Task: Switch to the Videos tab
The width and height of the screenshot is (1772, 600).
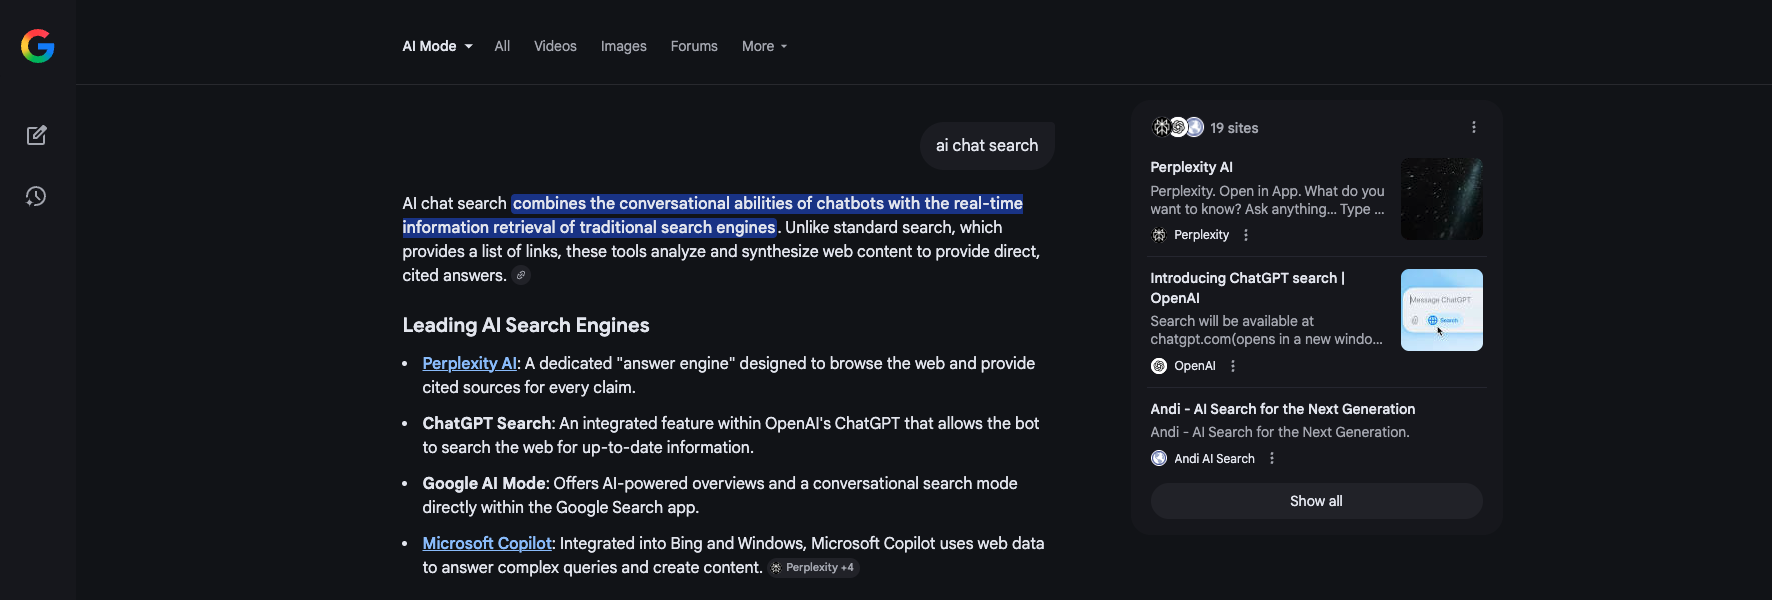Action: [555, 46]
